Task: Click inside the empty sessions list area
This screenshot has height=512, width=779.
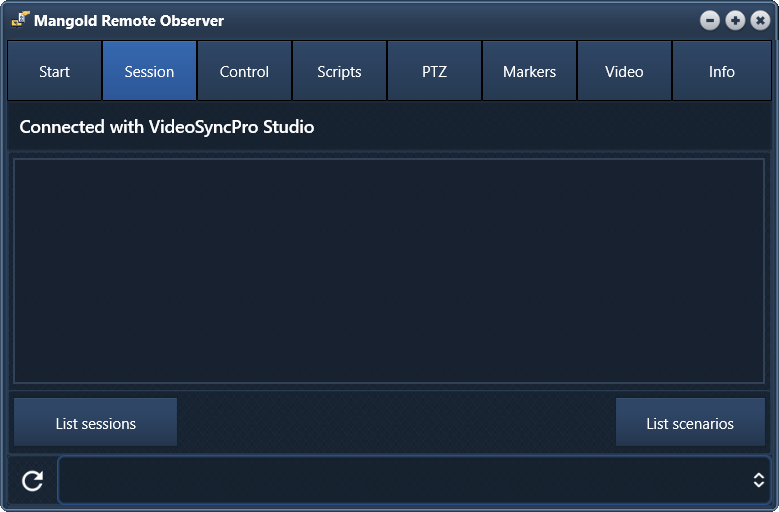Action: point(389,271)
